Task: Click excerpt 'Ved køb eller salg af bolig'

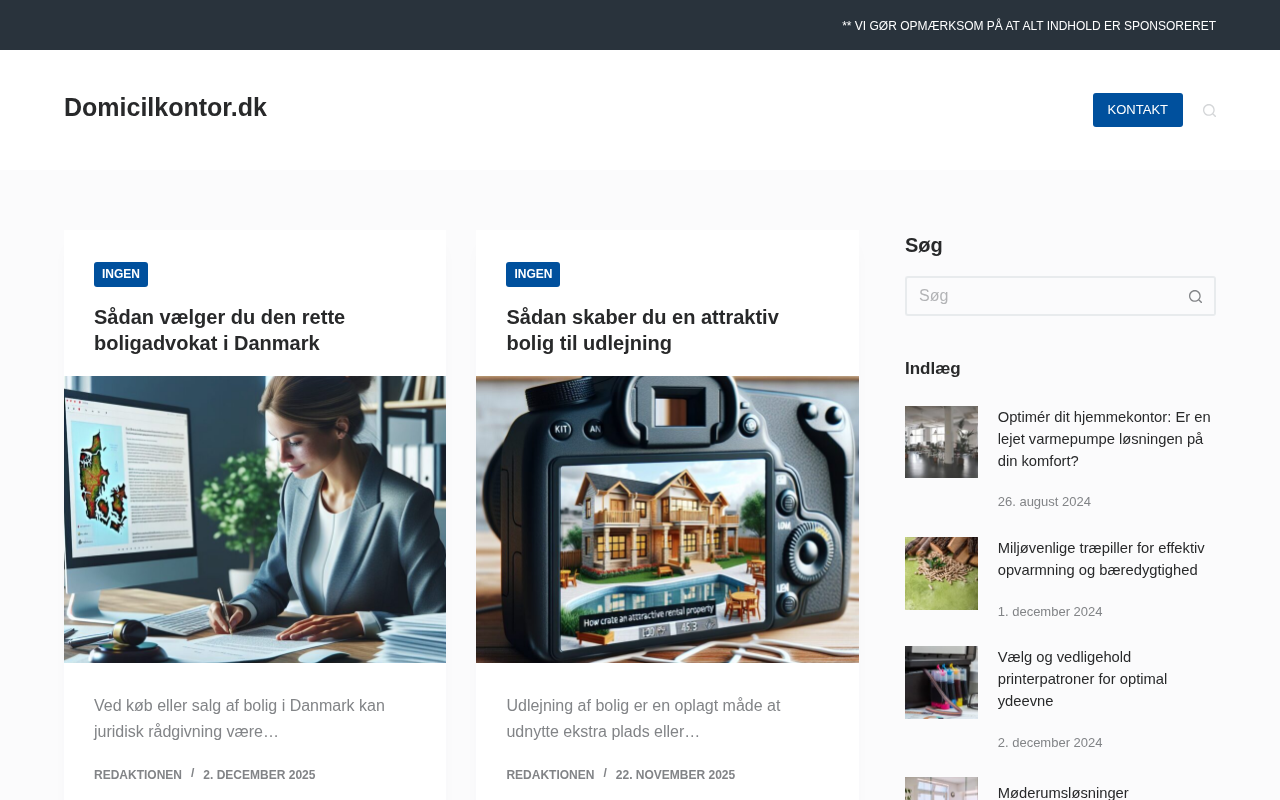Action: coord(239,719)
